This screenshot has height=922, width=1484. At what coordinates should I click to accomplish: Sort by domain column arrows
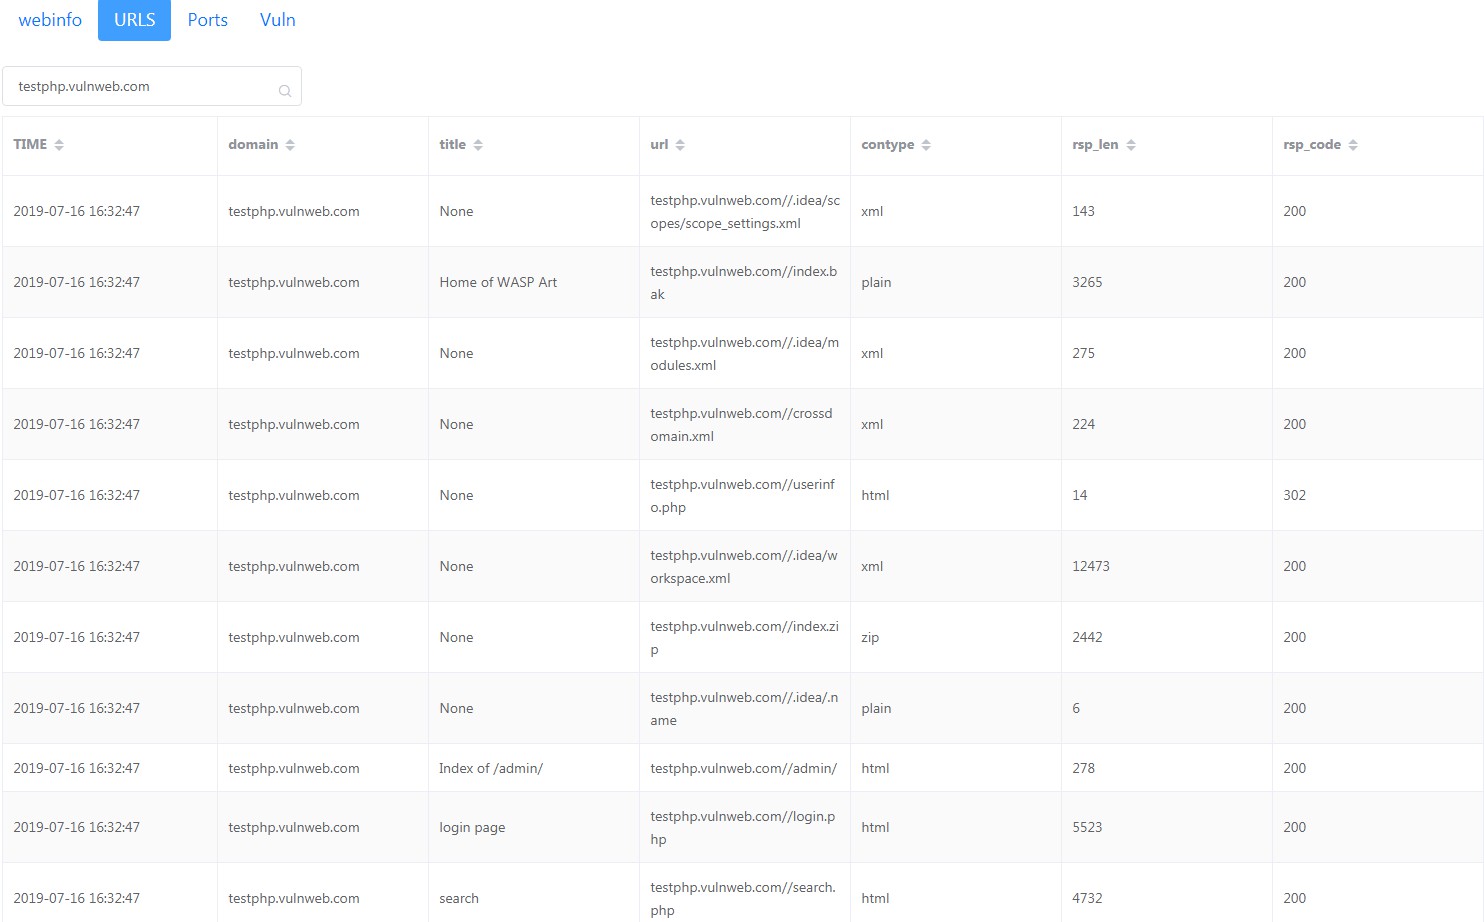click(290, 145)
